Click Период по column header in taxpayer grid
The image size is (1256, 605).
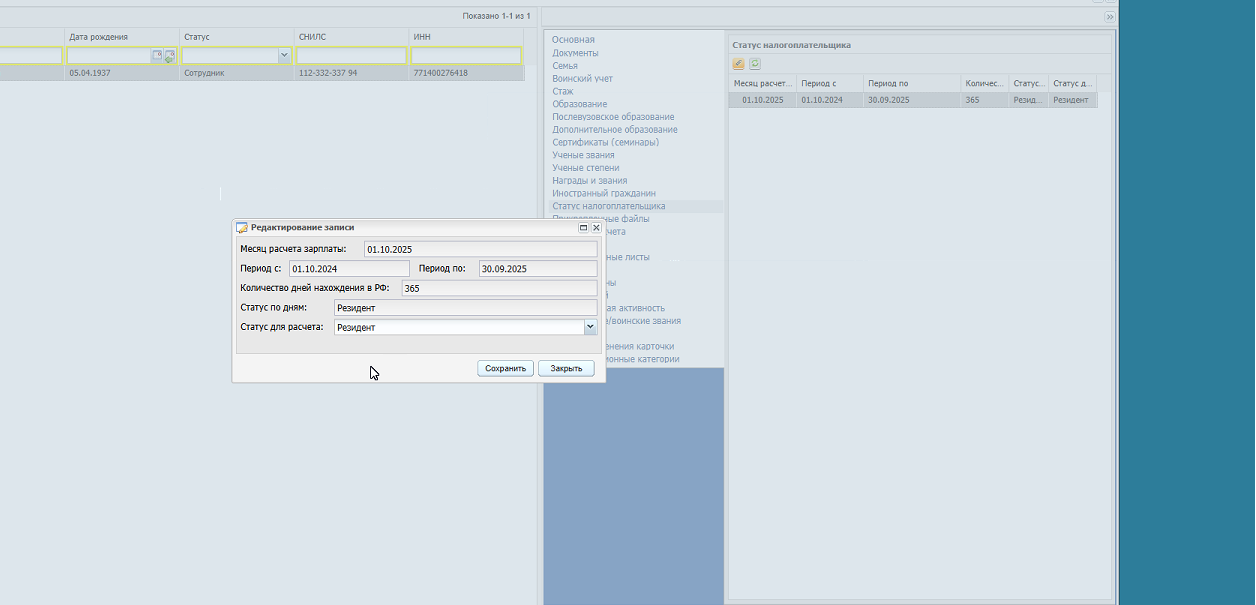(x=912, y=84)
